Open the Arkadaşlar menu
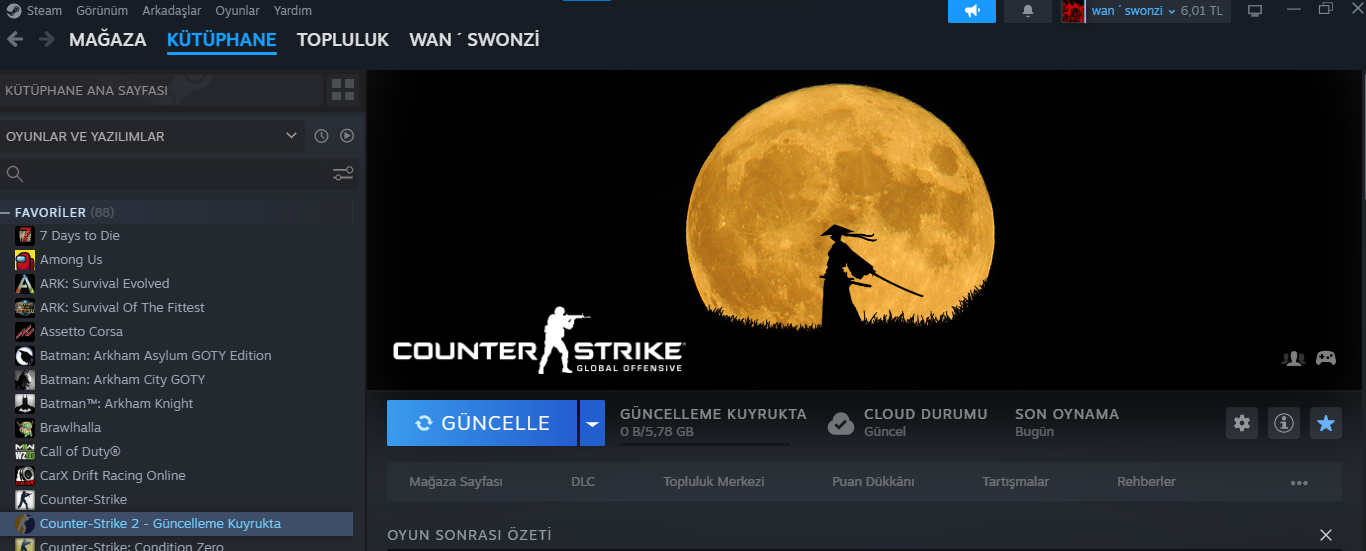Screen dimensions: 1366x551 [171, 11]
